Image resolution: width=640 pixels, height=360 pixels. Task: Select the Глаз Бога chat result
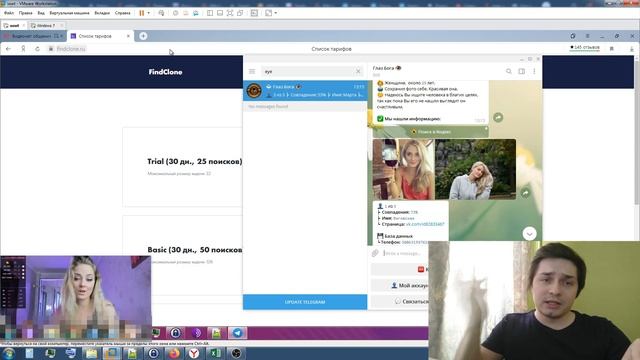[305, 90]
